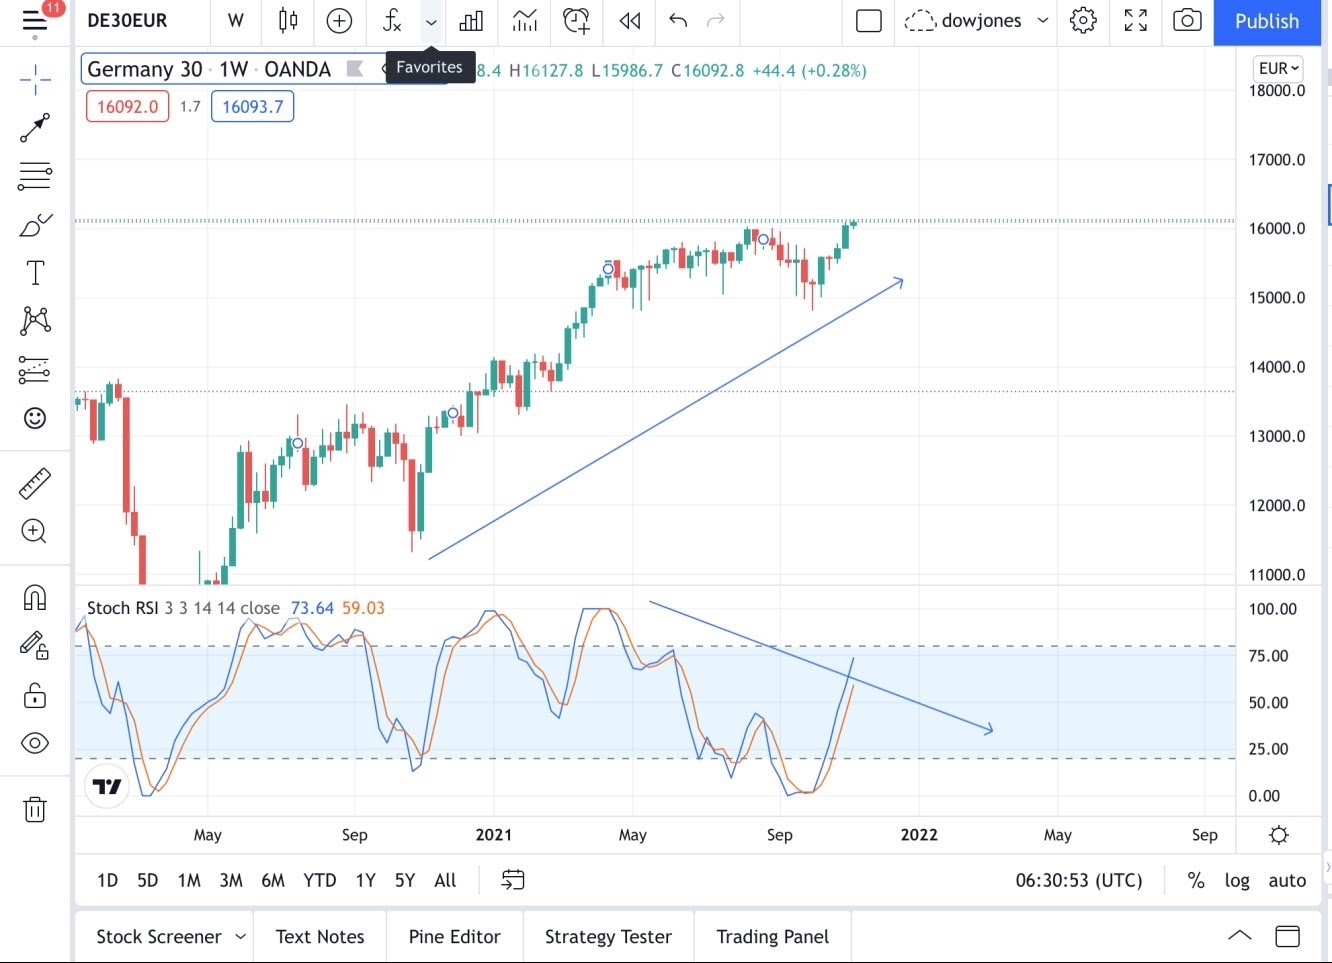
Task: Enter fullscreen mode
Action: tap(1135, 21)
